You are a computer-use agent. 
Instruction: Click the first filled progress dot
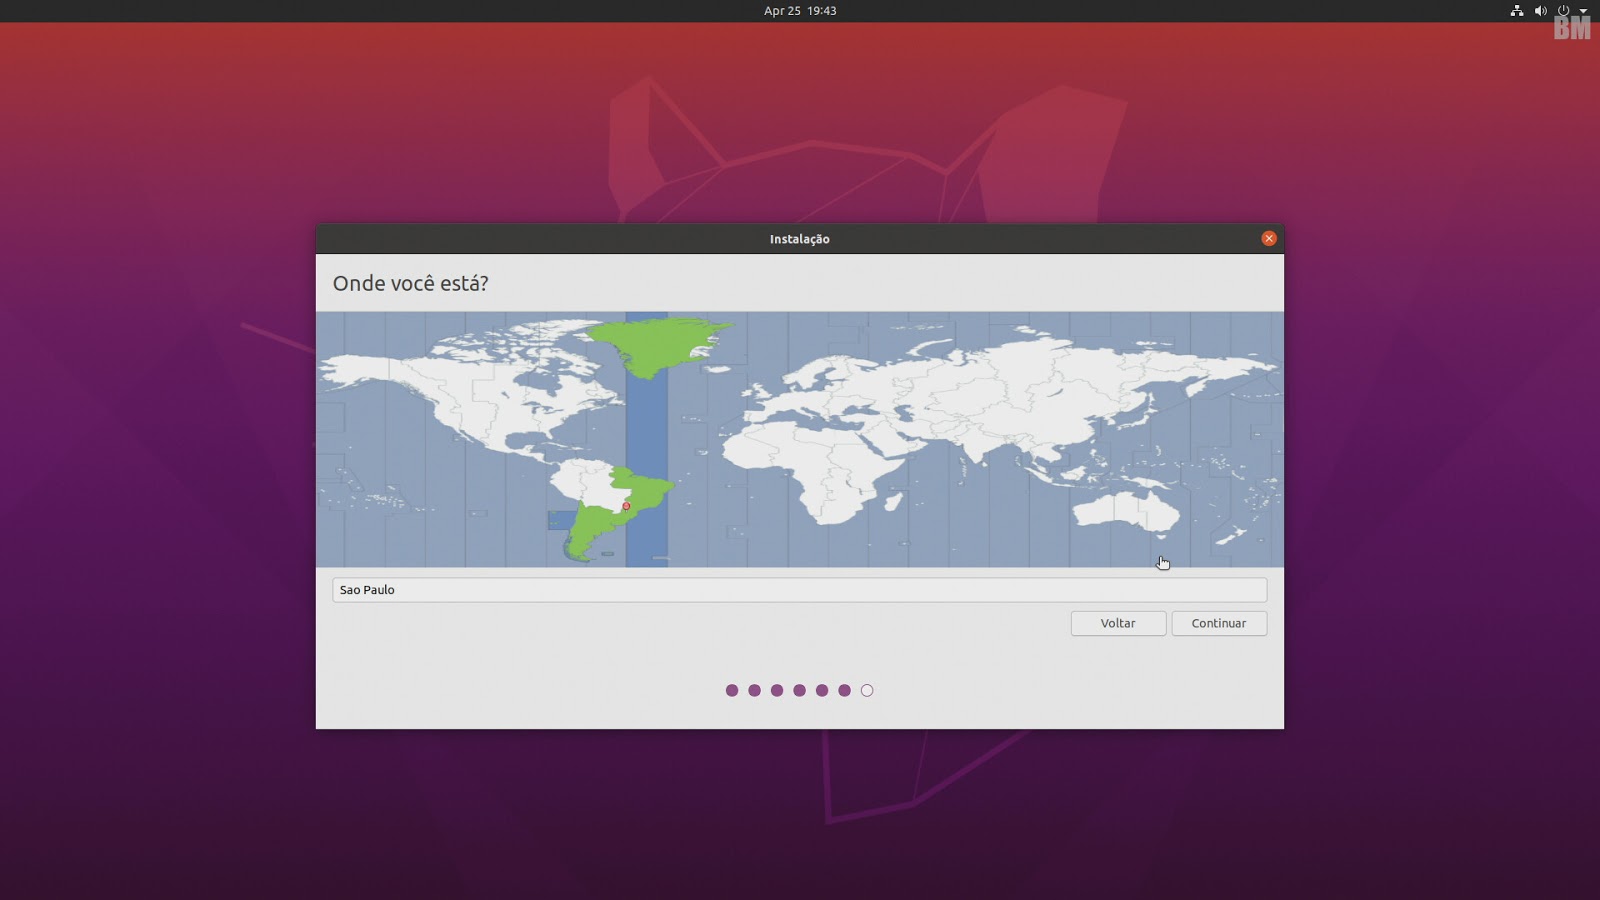click(732, 690)
